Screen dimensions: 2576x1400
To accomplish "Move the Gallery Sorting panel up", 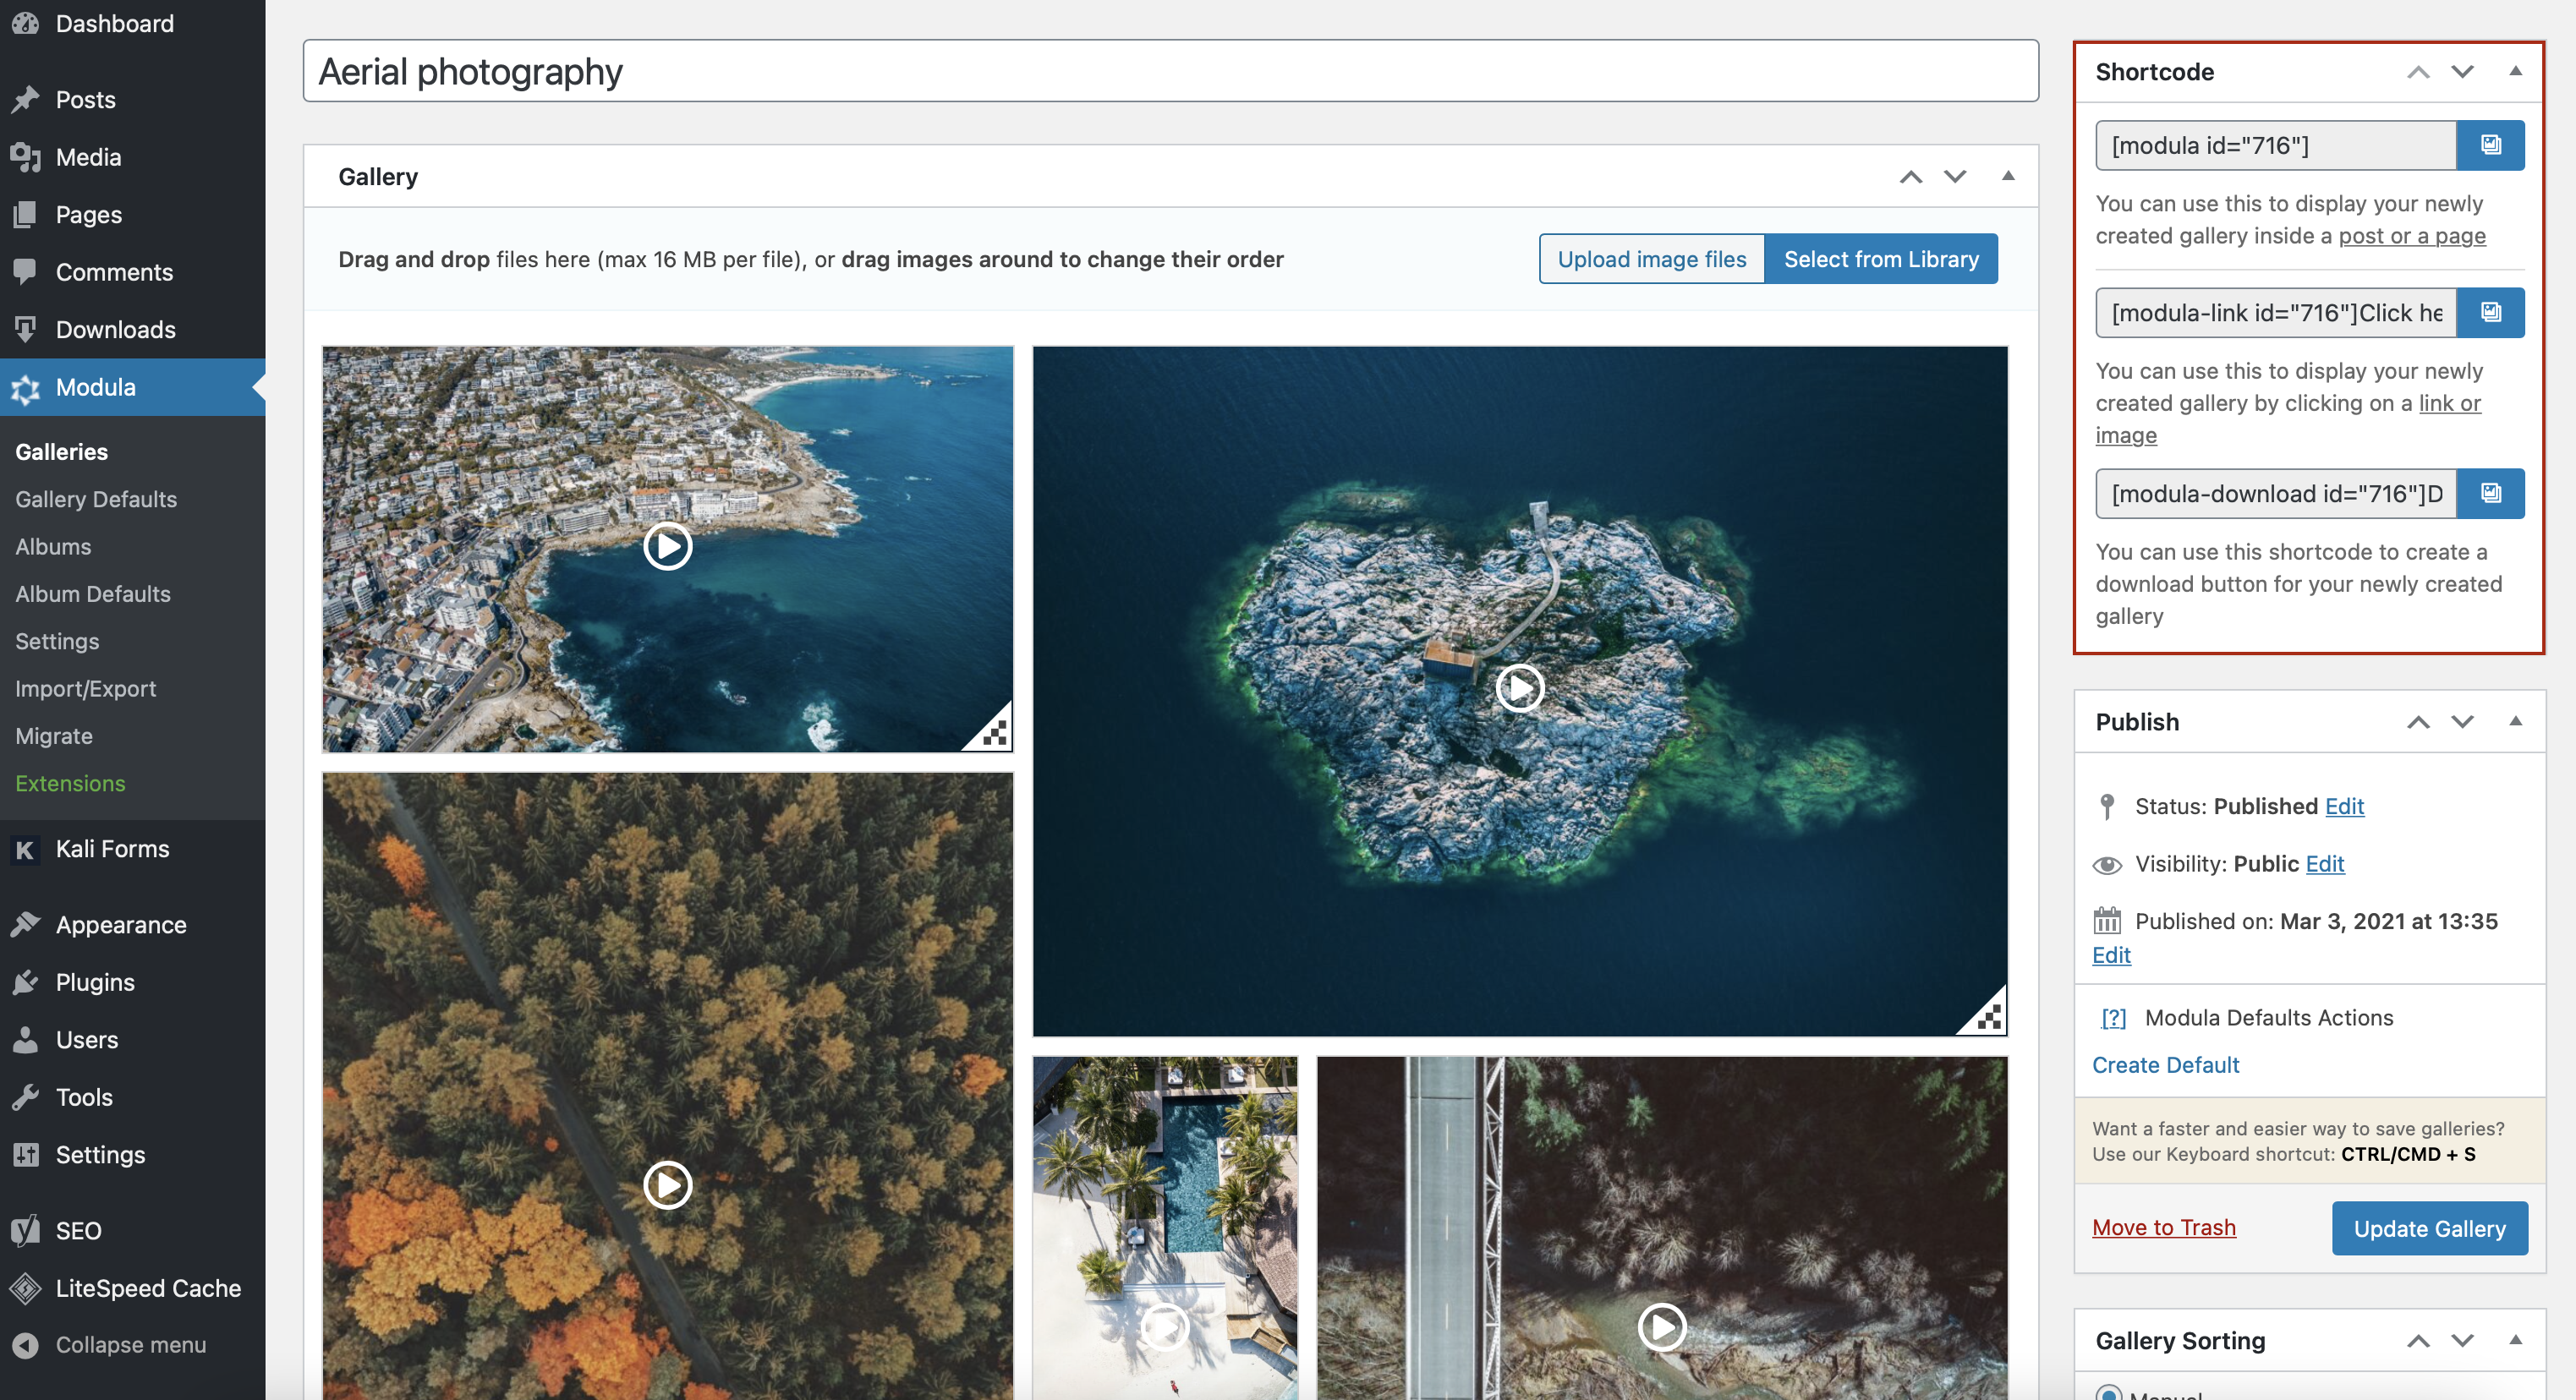I will 2417,1341.
